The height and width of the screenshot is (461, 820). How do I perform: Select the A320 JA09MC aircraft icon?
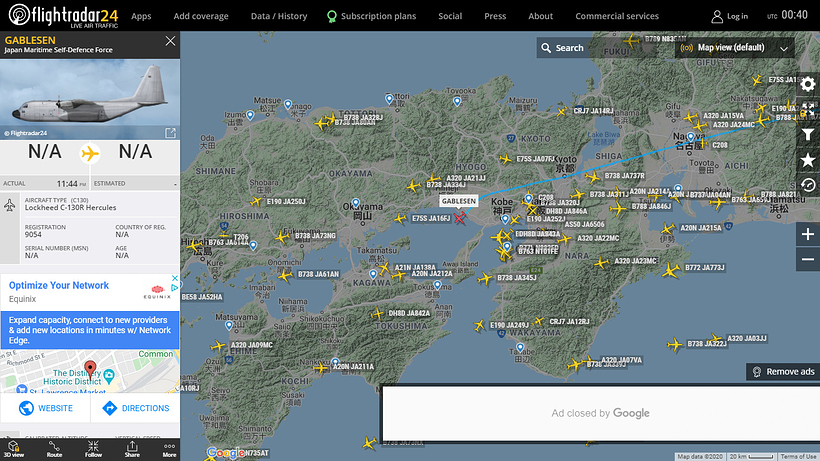(x=218, y=346)
